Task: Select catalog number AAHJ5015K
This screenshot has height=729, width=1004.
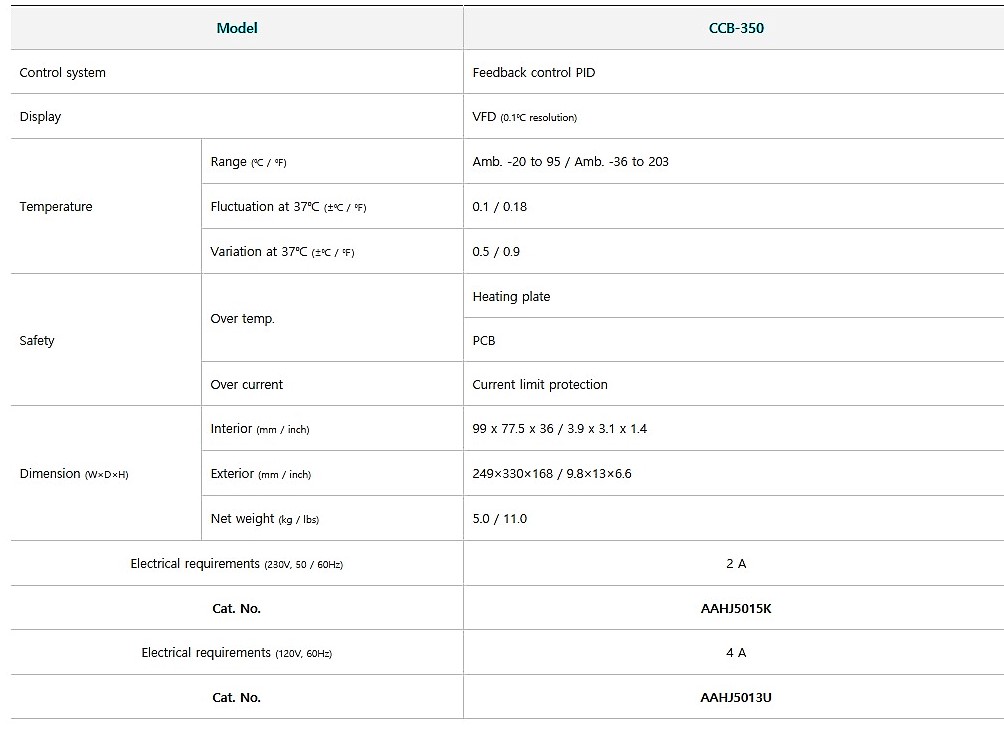Action: point(735,608)
